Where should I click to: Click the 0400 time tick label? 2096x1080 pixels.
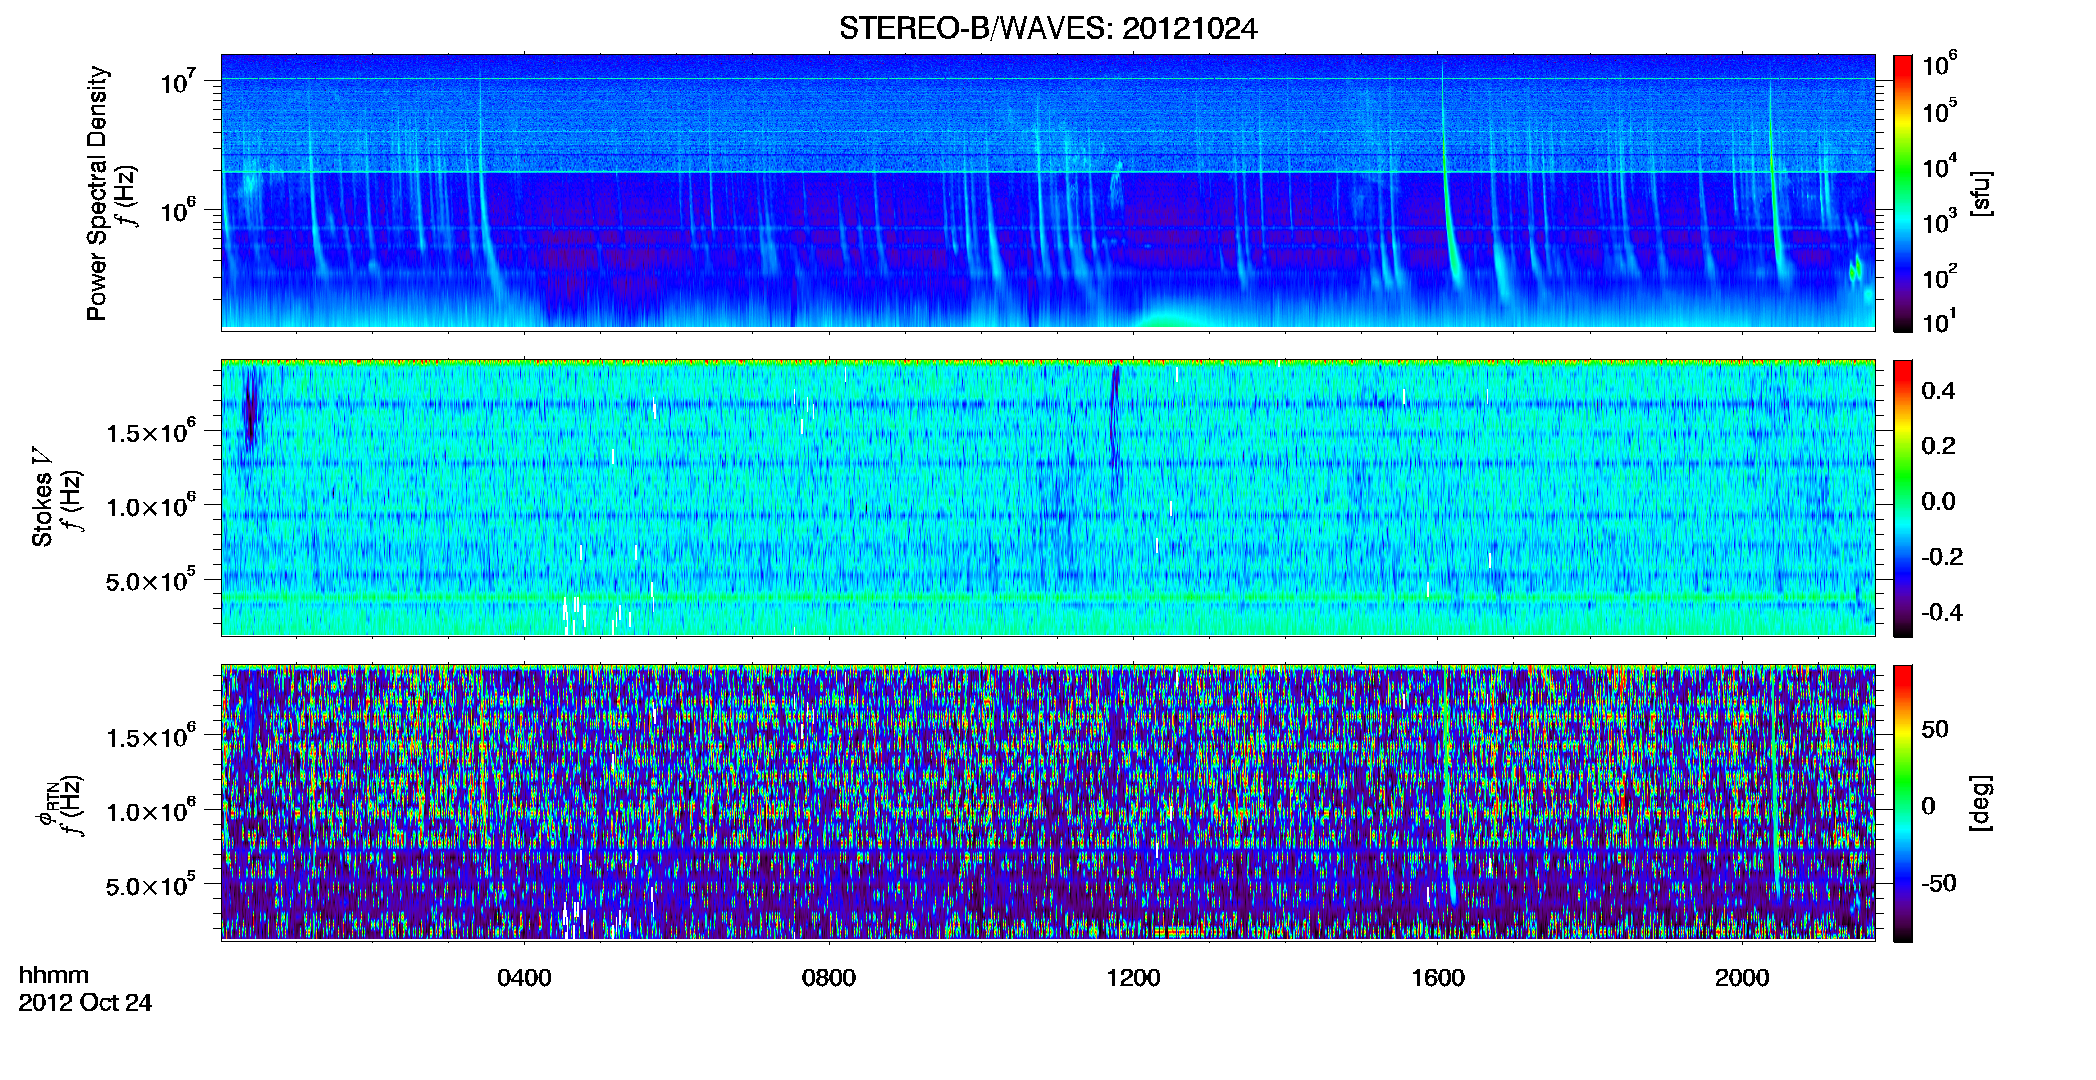pyautogui.click(x=524, y=977)
